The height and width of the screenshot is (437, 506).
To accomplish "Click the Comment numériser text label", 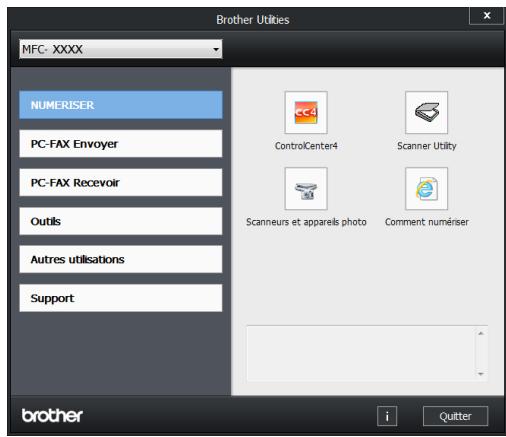I will click(426, 222).
